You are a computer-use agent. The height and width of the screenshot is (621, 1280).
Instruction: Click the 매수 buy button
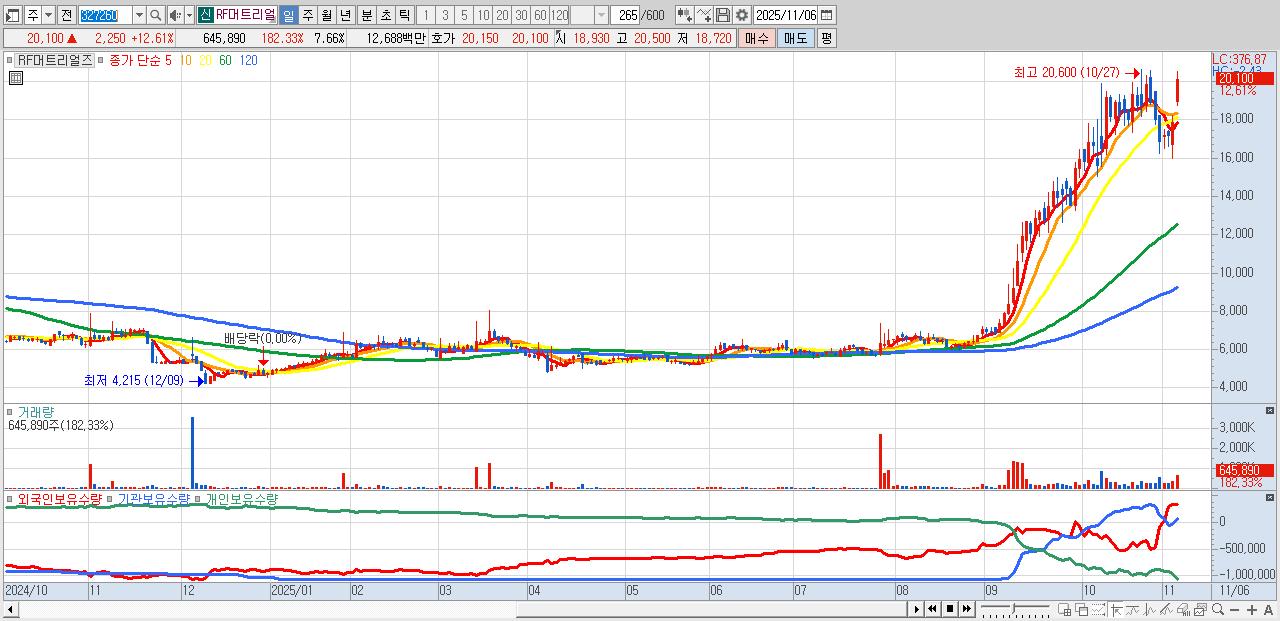tap(757, 38)
